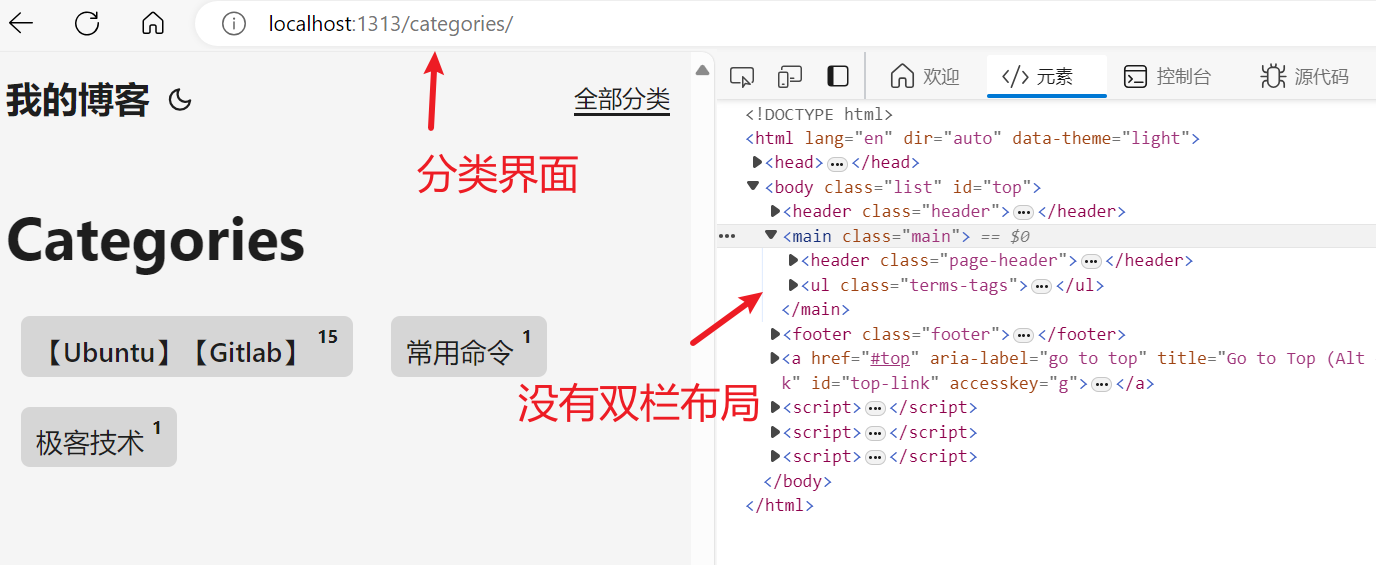Open the browser home page icon
The width and height of the screenshot is (1376, 565).
click(153, 23)
